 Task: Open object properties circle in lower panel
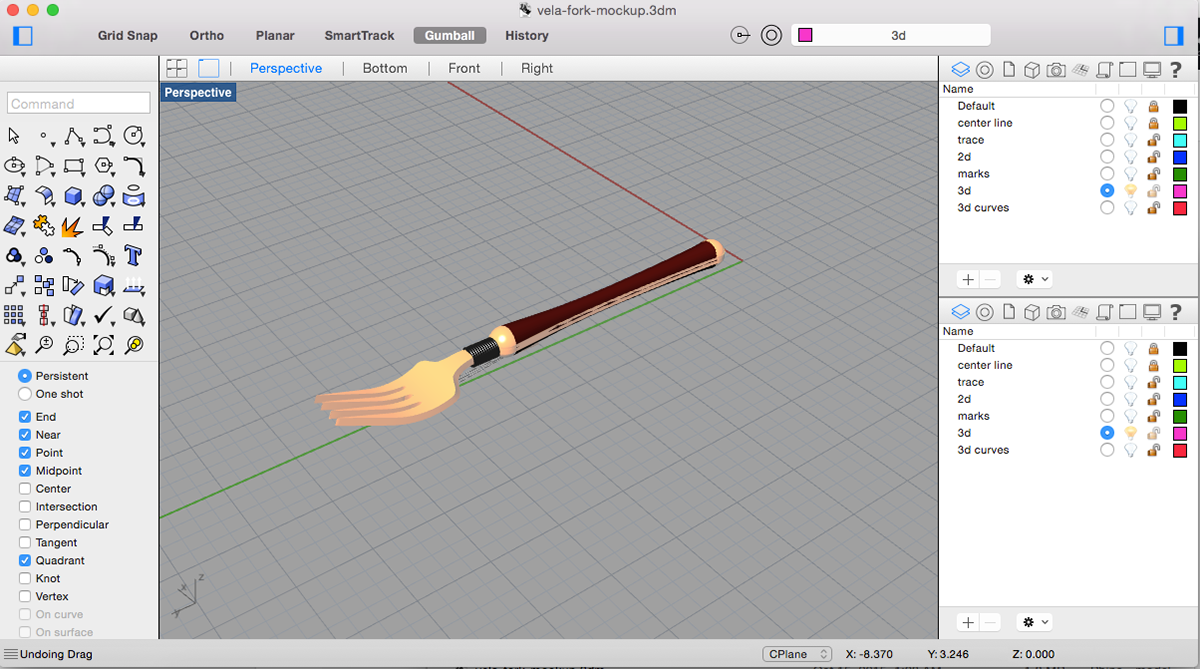click(x=985, y=312)
